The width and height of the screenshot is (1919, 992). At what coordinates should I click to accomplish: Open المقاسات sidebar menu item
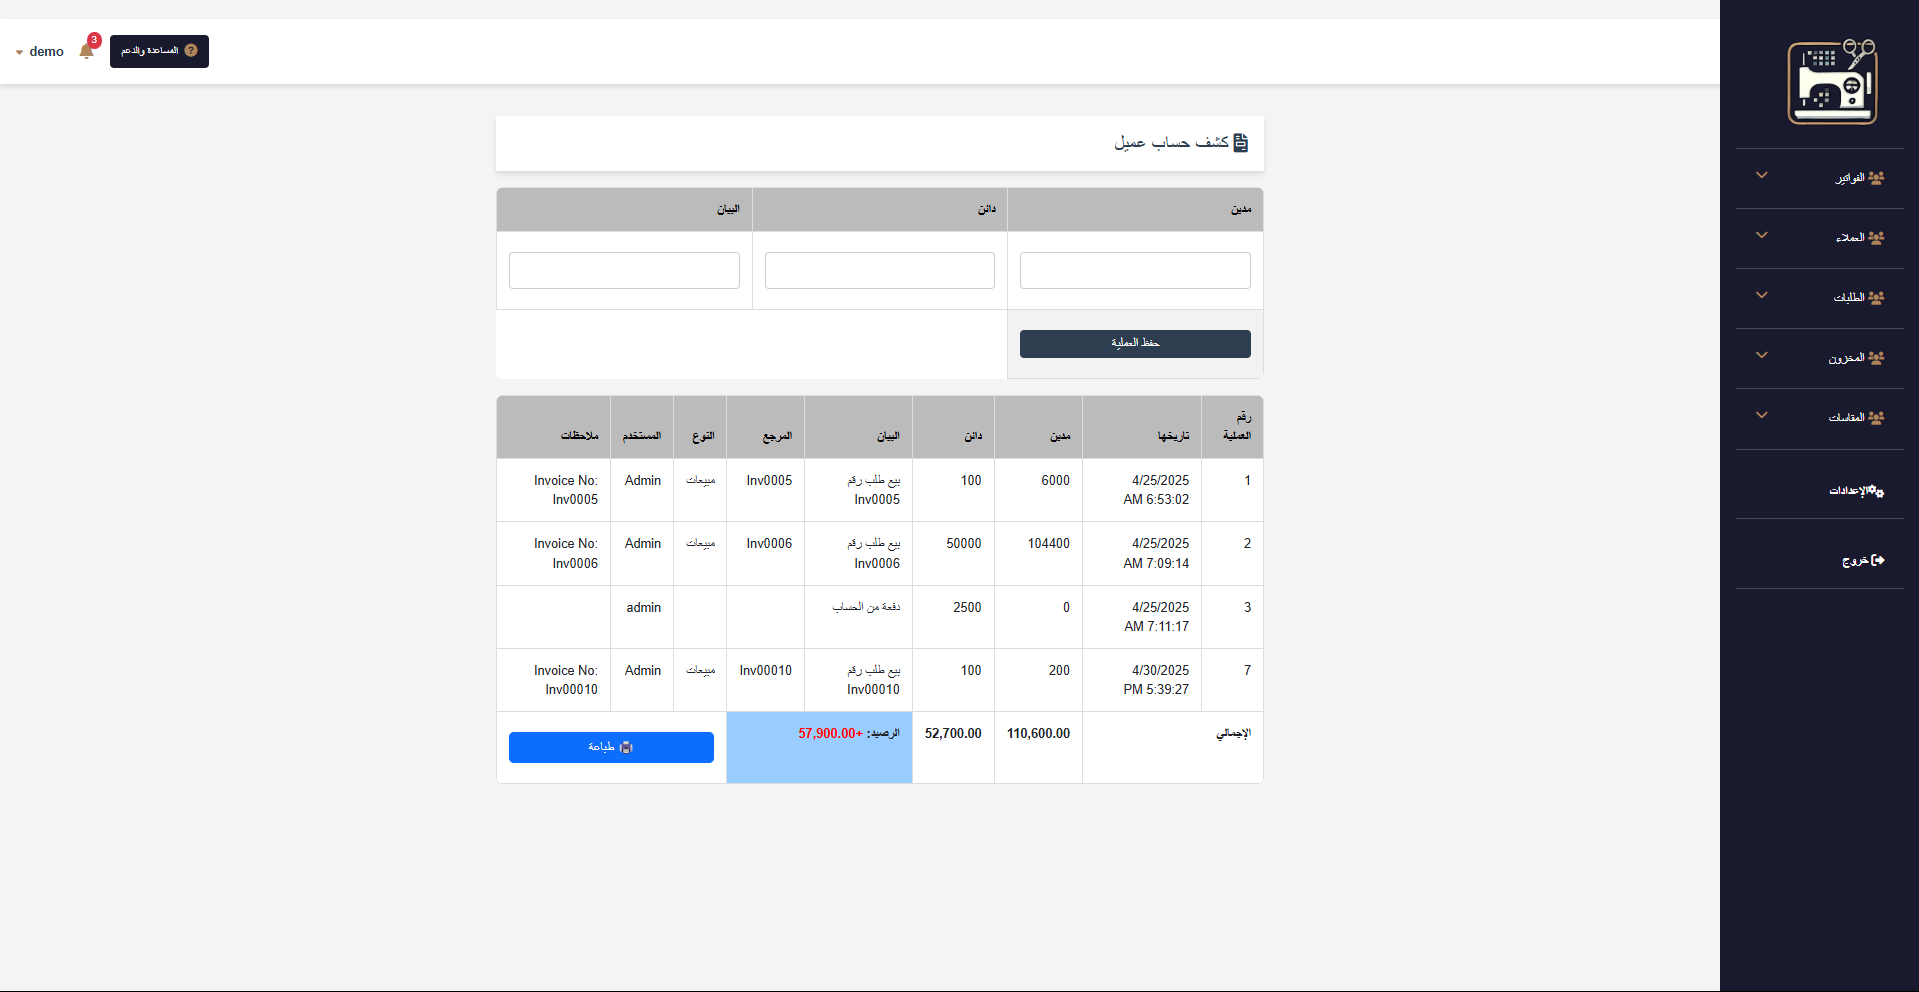1820,418
